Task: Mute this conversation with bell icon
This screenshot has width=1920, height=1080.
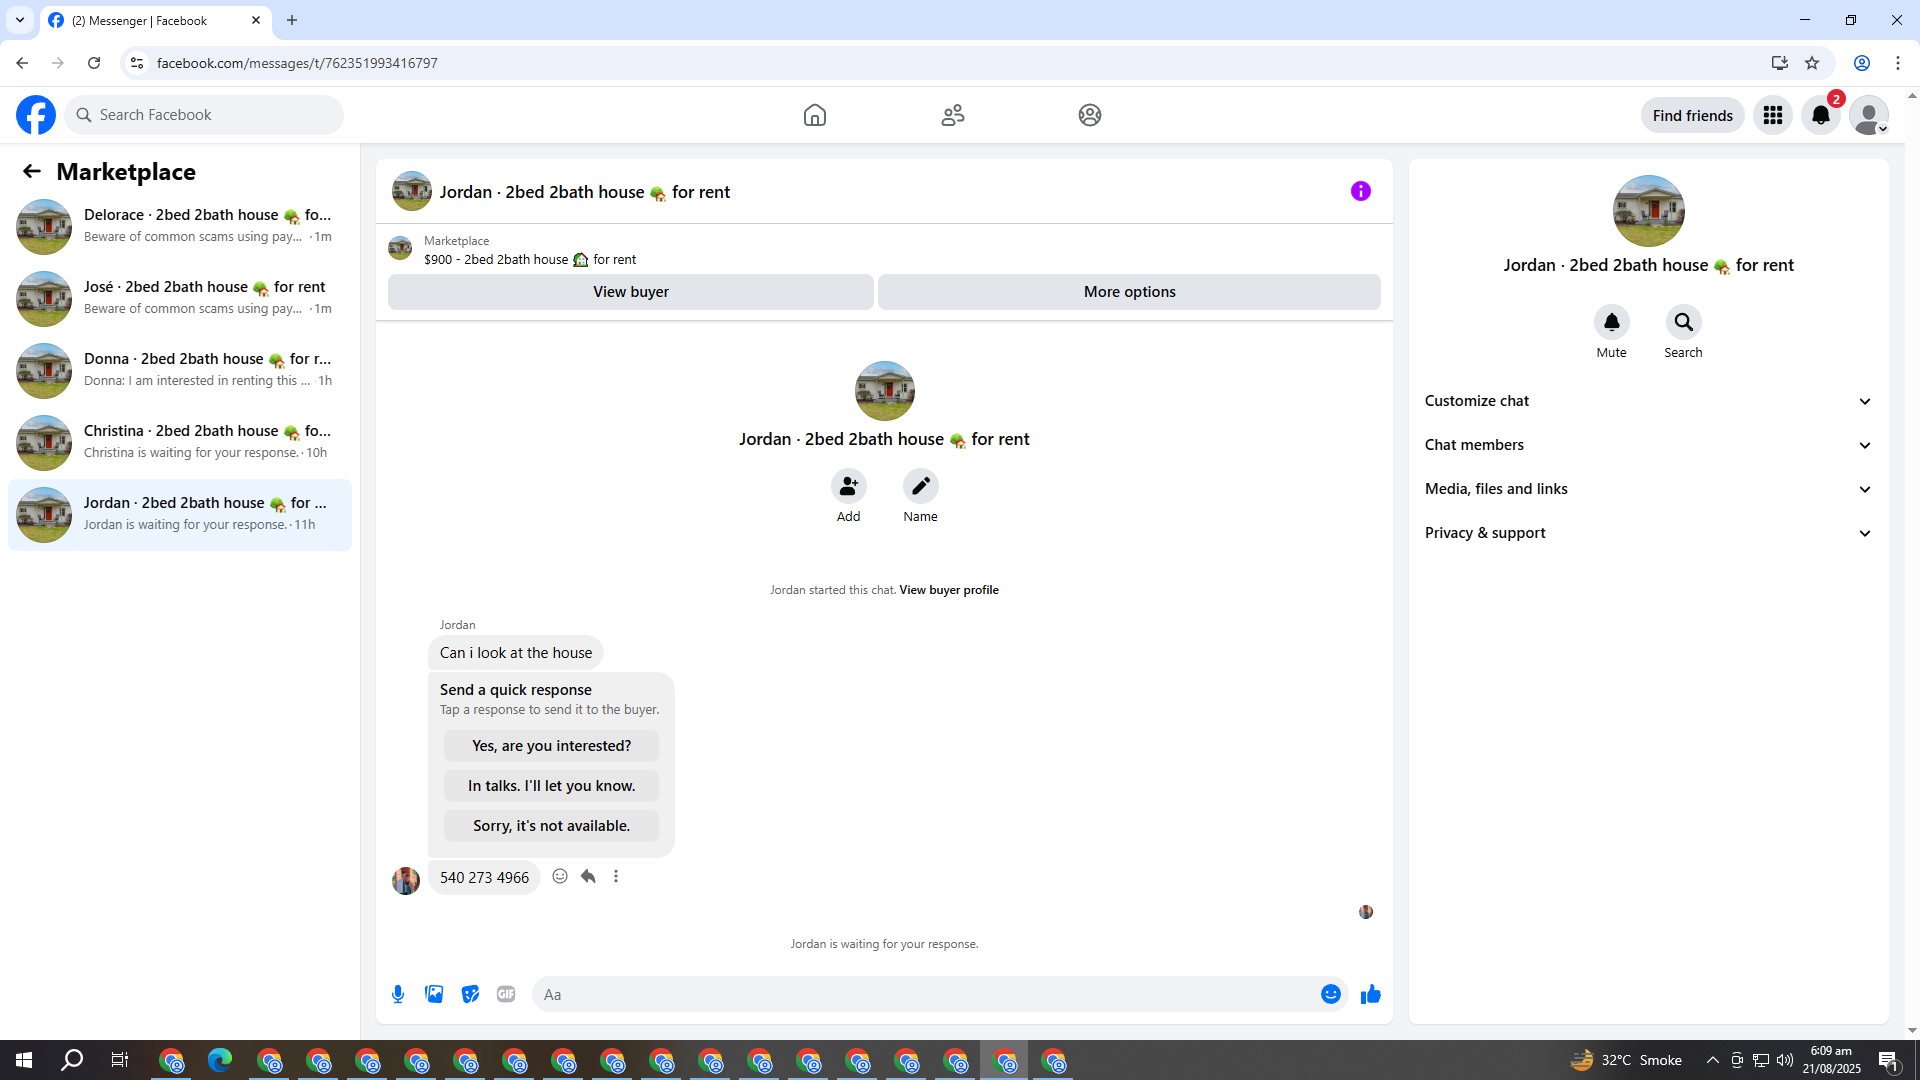Action: [x=1611, y=322]
